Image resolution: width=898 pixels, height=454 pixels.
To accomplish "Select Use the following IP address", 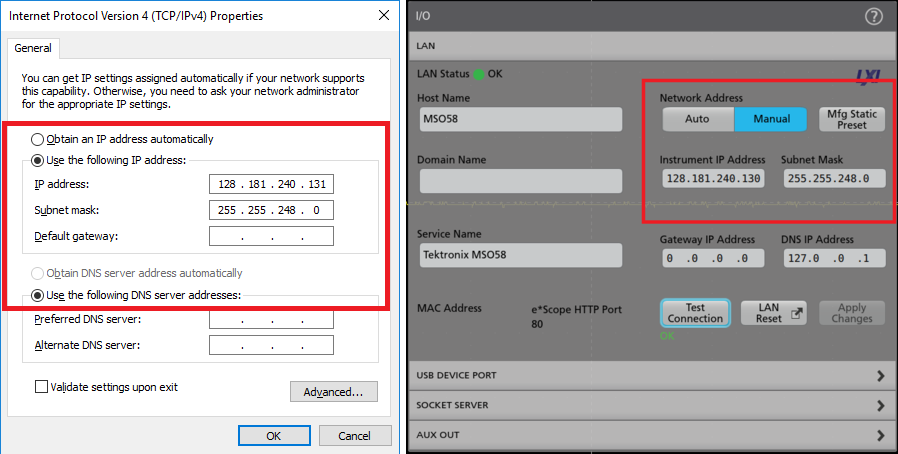I will (x=38, y=161).
